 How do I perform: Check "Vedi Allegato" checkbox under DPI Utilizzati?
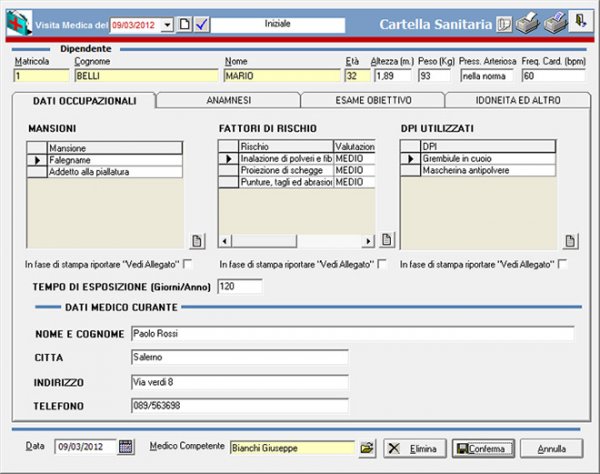tap(563, 263)
